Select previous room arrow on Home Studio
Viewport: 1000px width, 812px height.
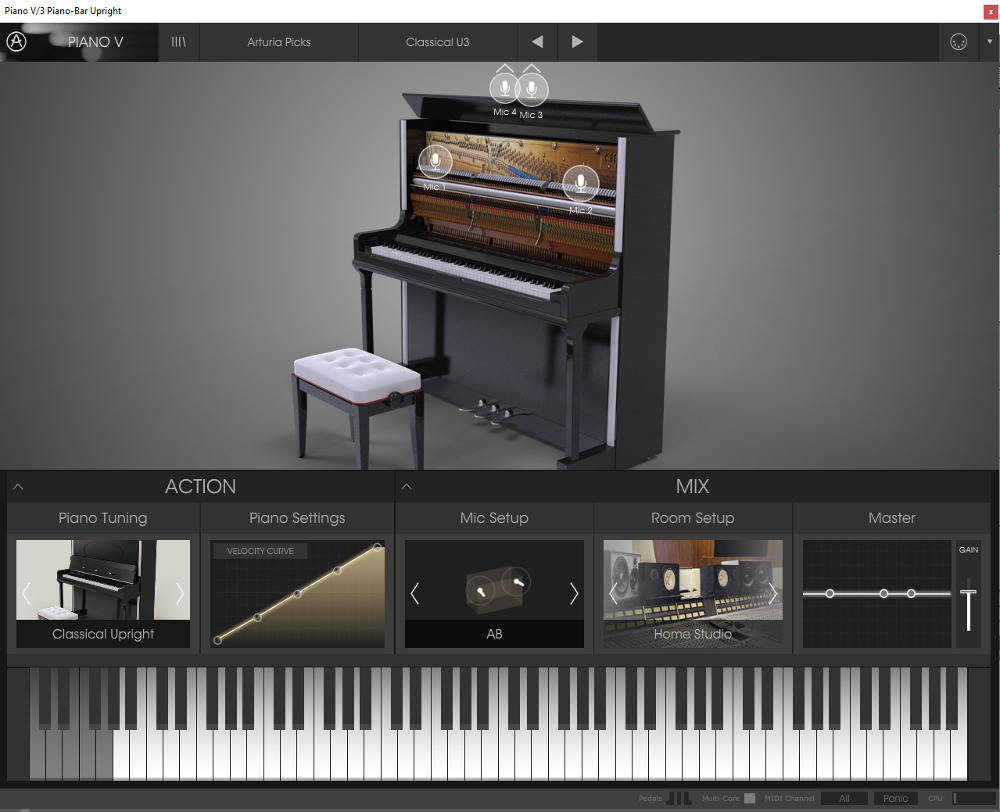click(614, 593)
